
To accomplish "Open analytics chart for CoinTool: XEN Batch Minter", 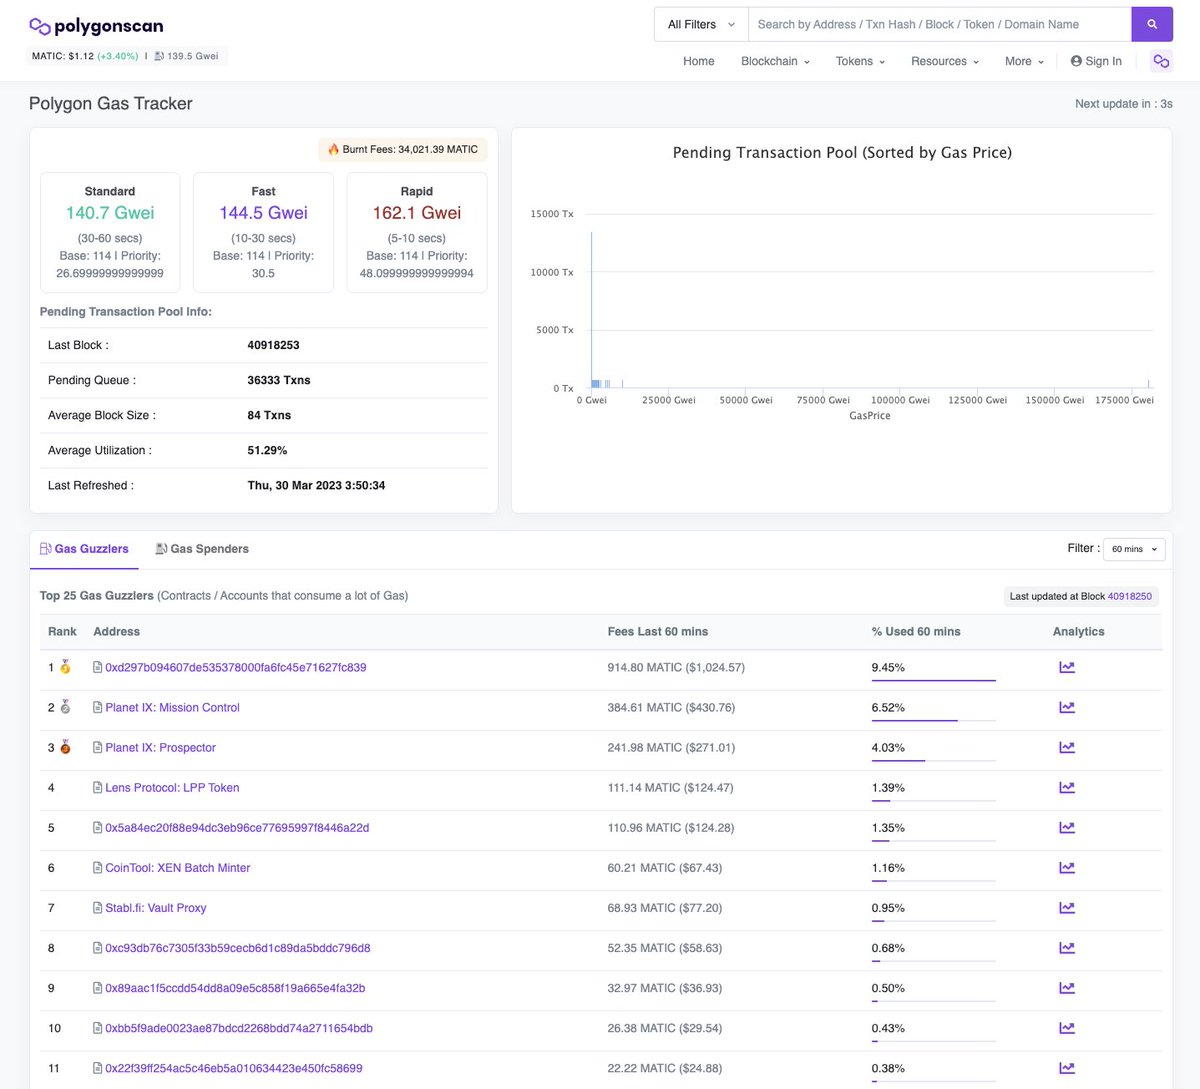I will tap(1067, 867).
